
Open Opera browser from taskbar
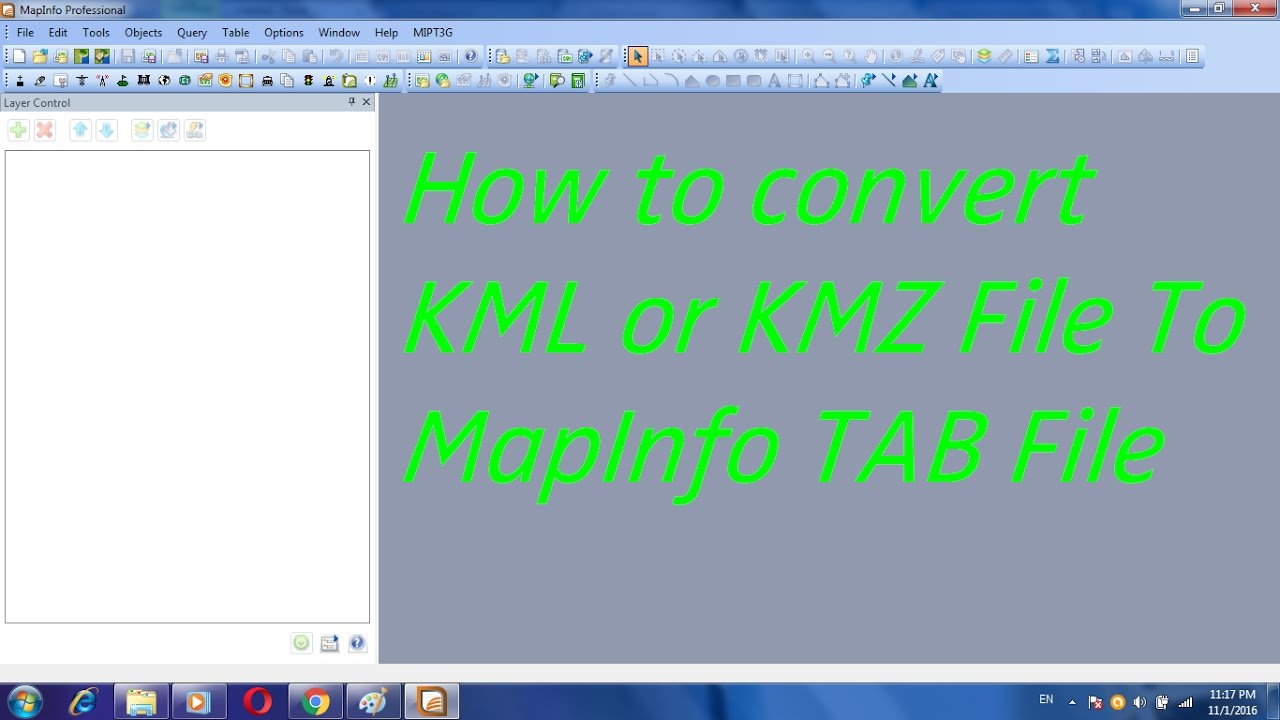coord(257,702)
